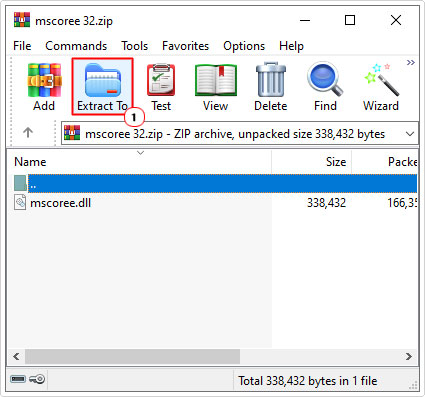Click the Add toolbar icon
Screen dimensions: 425x397
(x=44, y=81)
